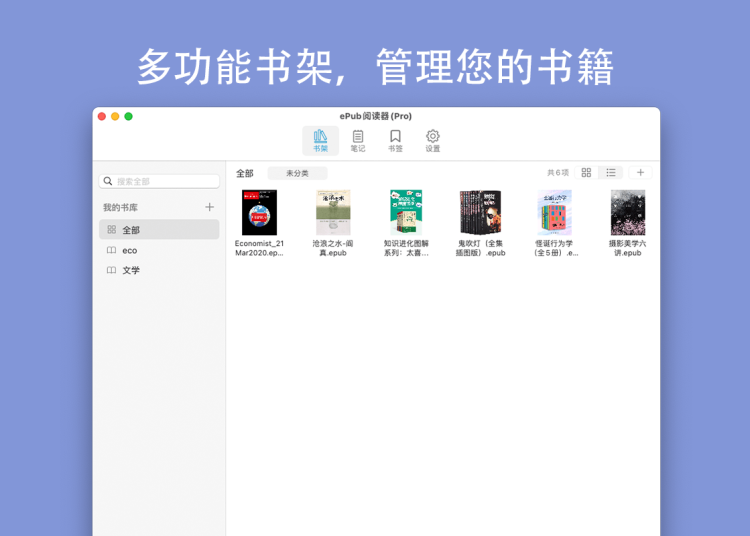Filter books by 未分类 tab
The image size is (750, 536).
297,173
